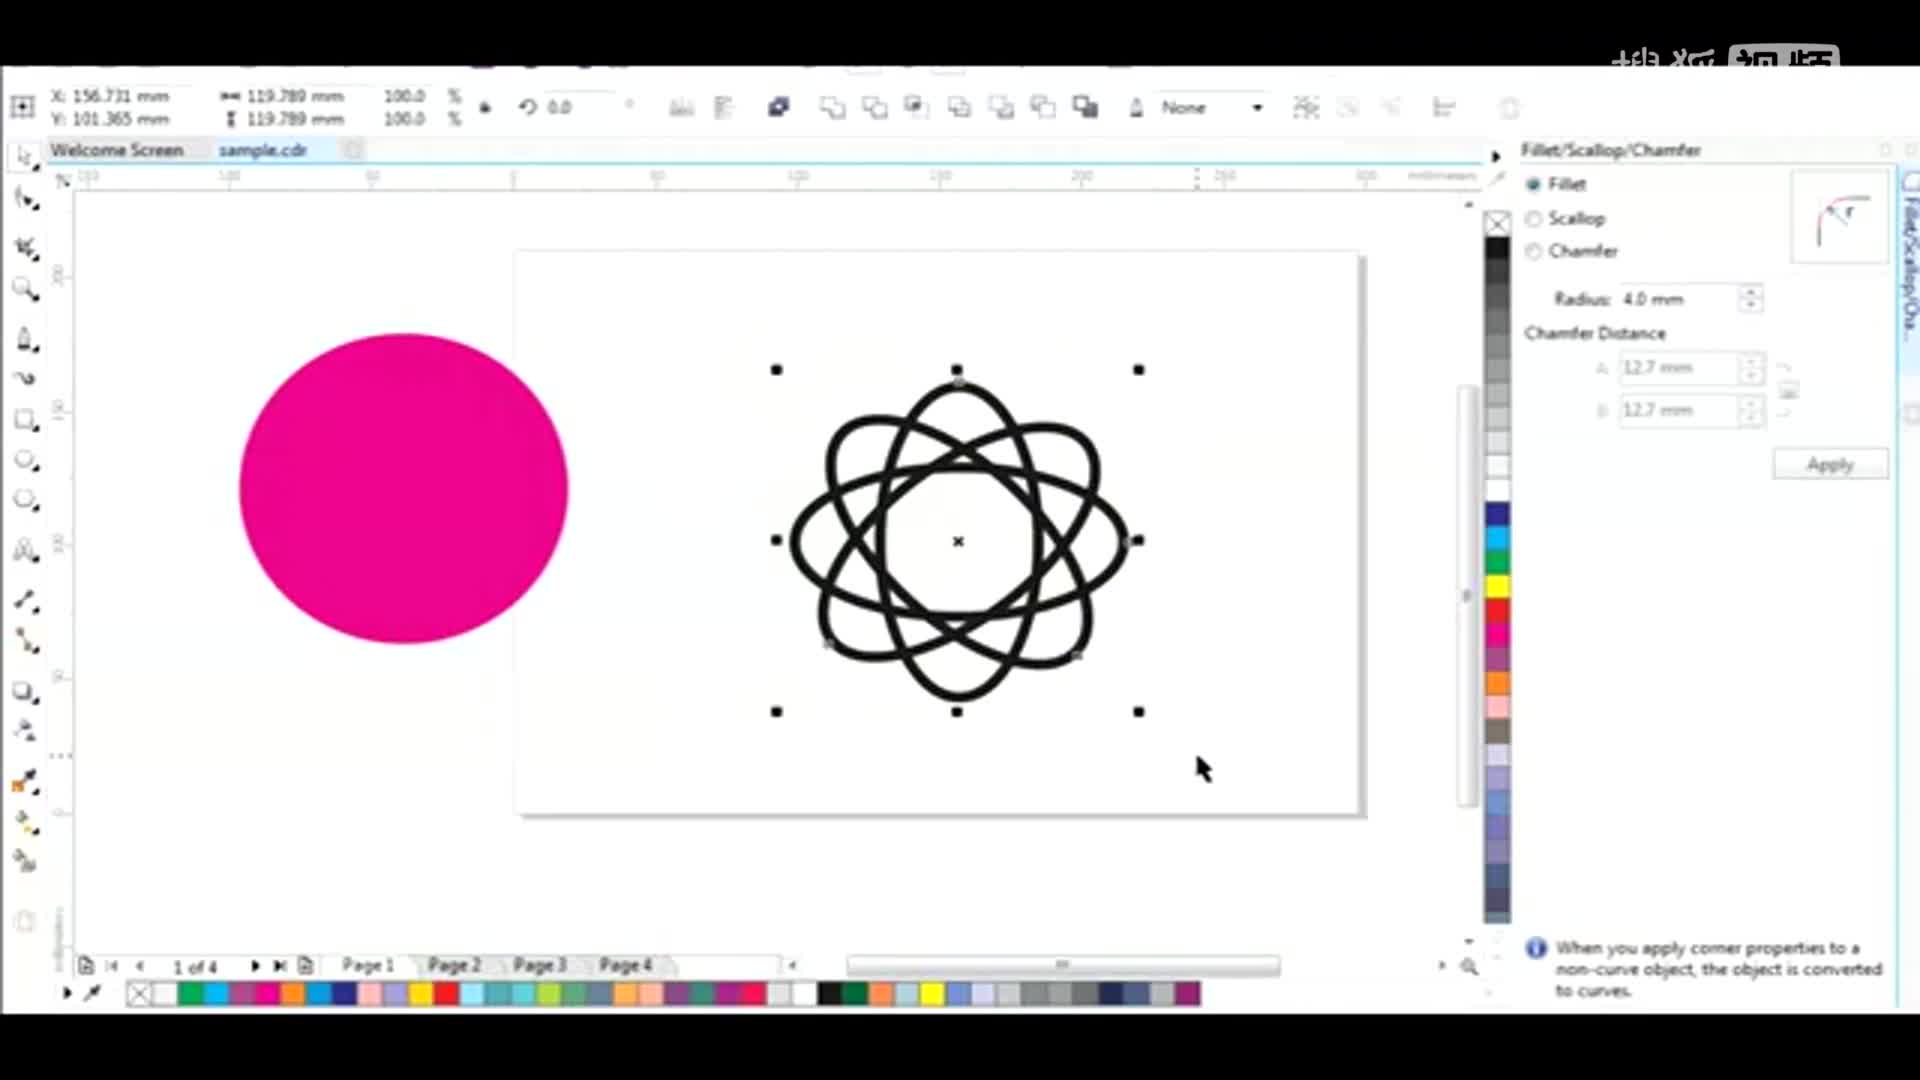This screenshot has width=1920, height=1080.
Task: Select the Shape edit tool
Action: [x=26, y=199]
